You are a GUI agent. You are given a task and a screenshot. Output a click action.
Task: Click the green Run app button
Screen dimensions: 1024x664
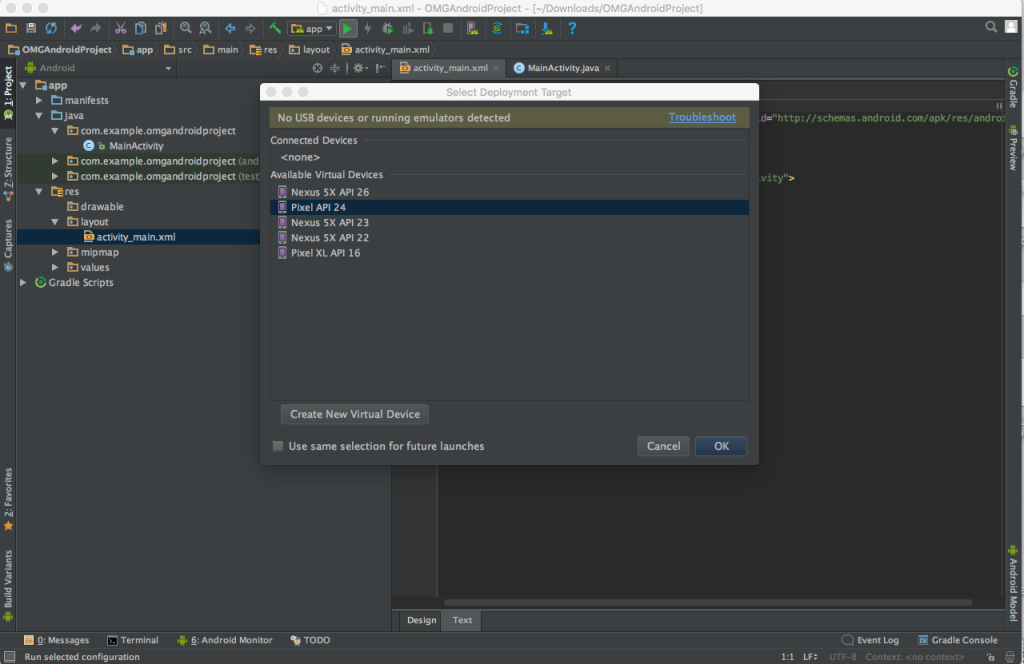[x=347, y=28]
